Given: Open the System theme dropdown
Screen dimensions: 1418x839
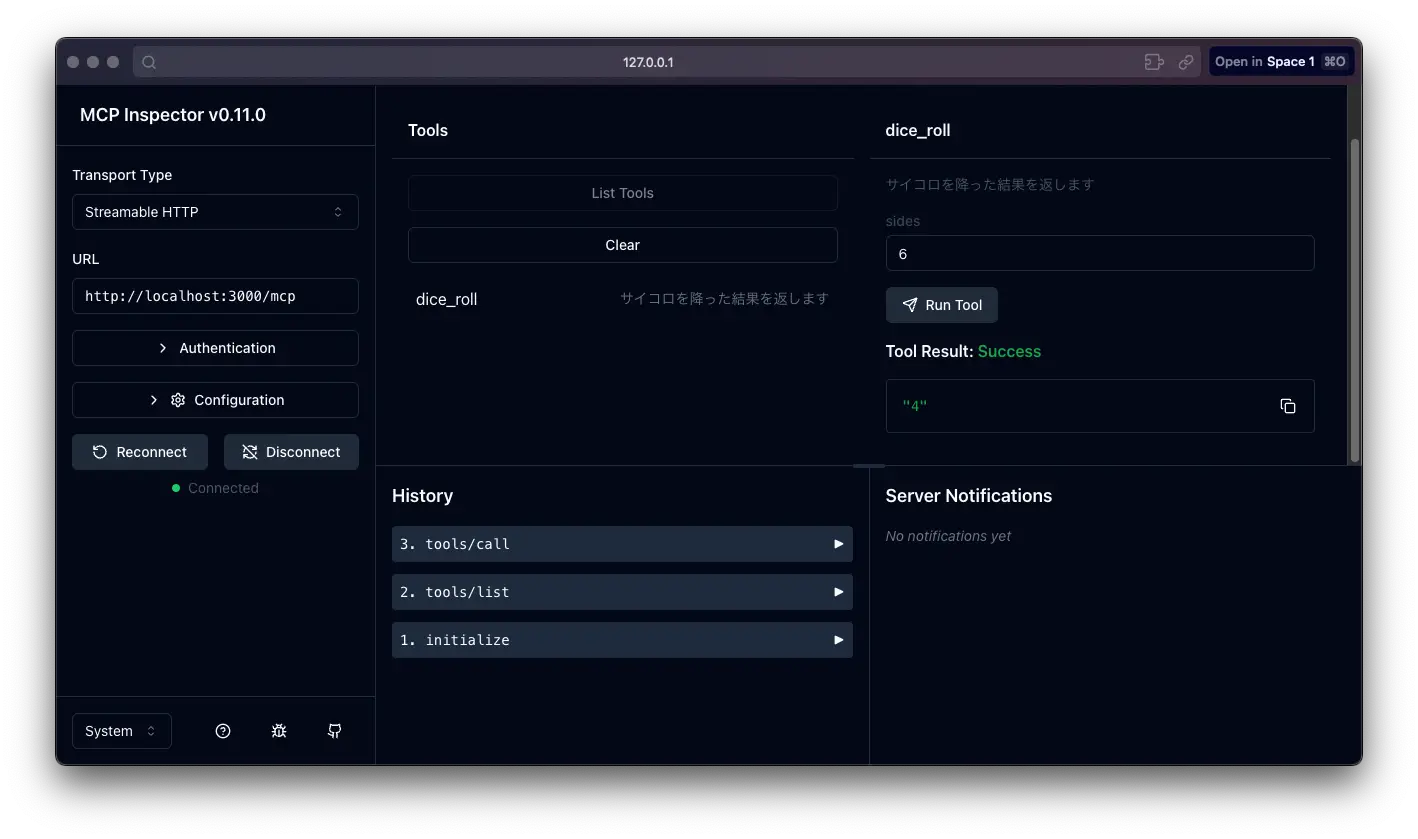Looking at the screenshot, I should 122,731.
